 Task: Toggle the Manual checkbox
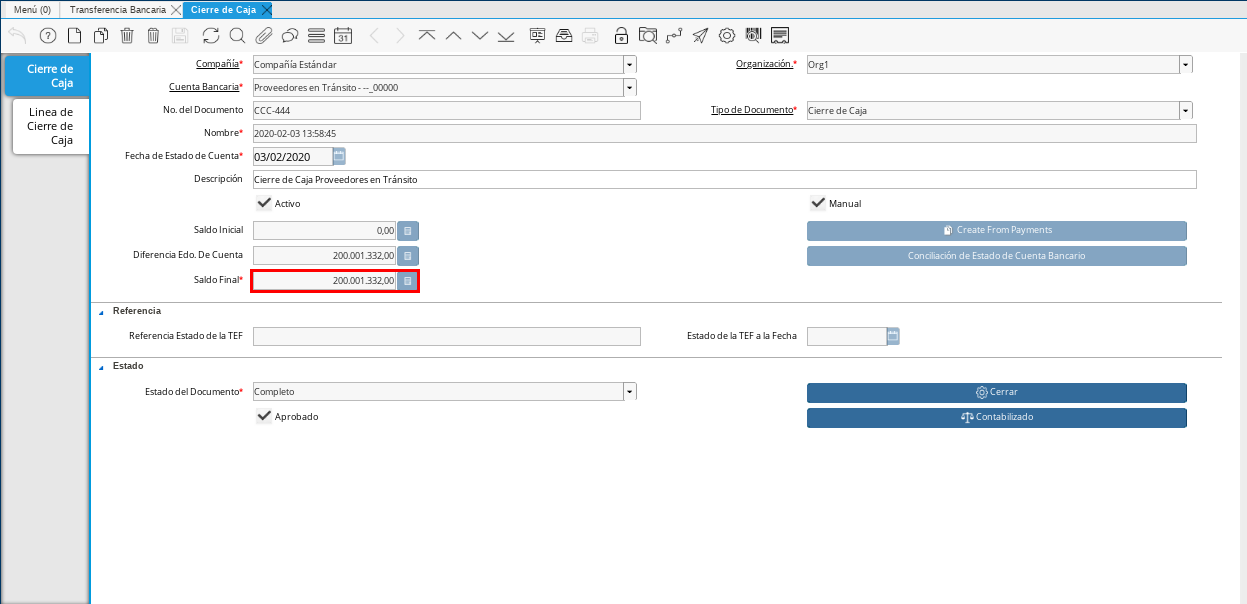[x=818, y=203]
